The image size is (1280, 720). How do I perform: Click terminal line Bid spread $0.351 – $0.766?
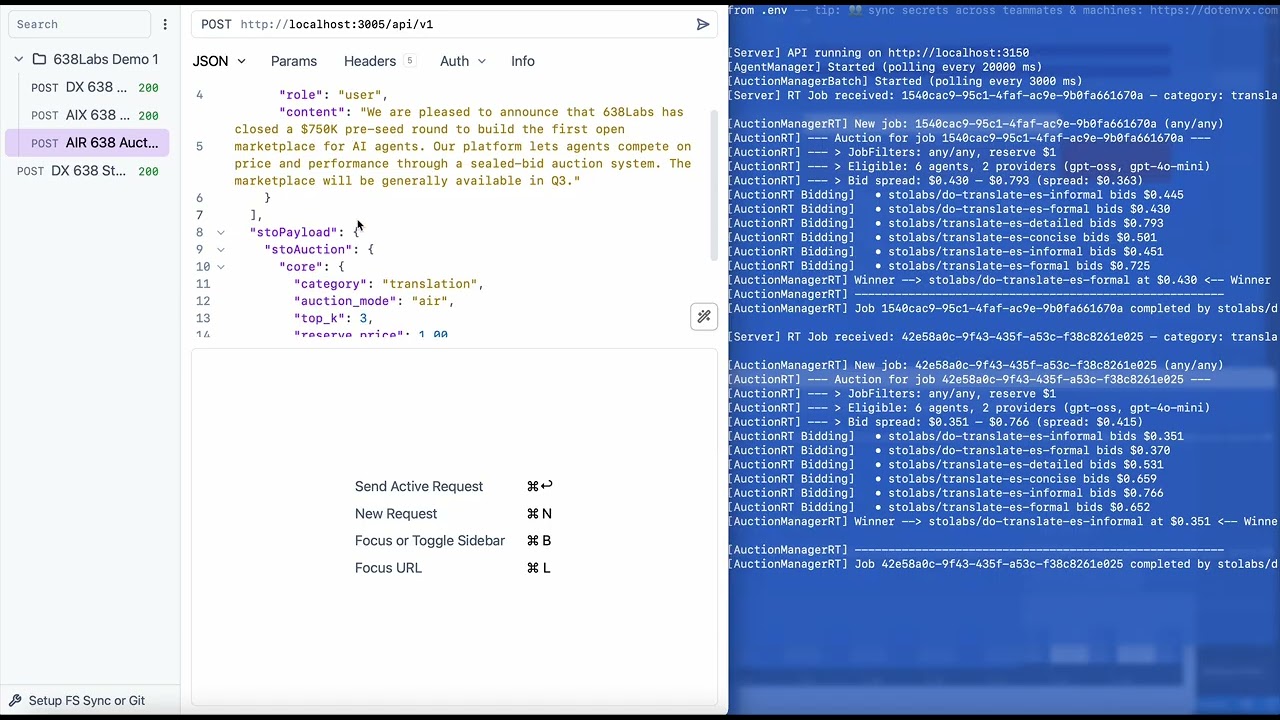click(x=935, y=422)
